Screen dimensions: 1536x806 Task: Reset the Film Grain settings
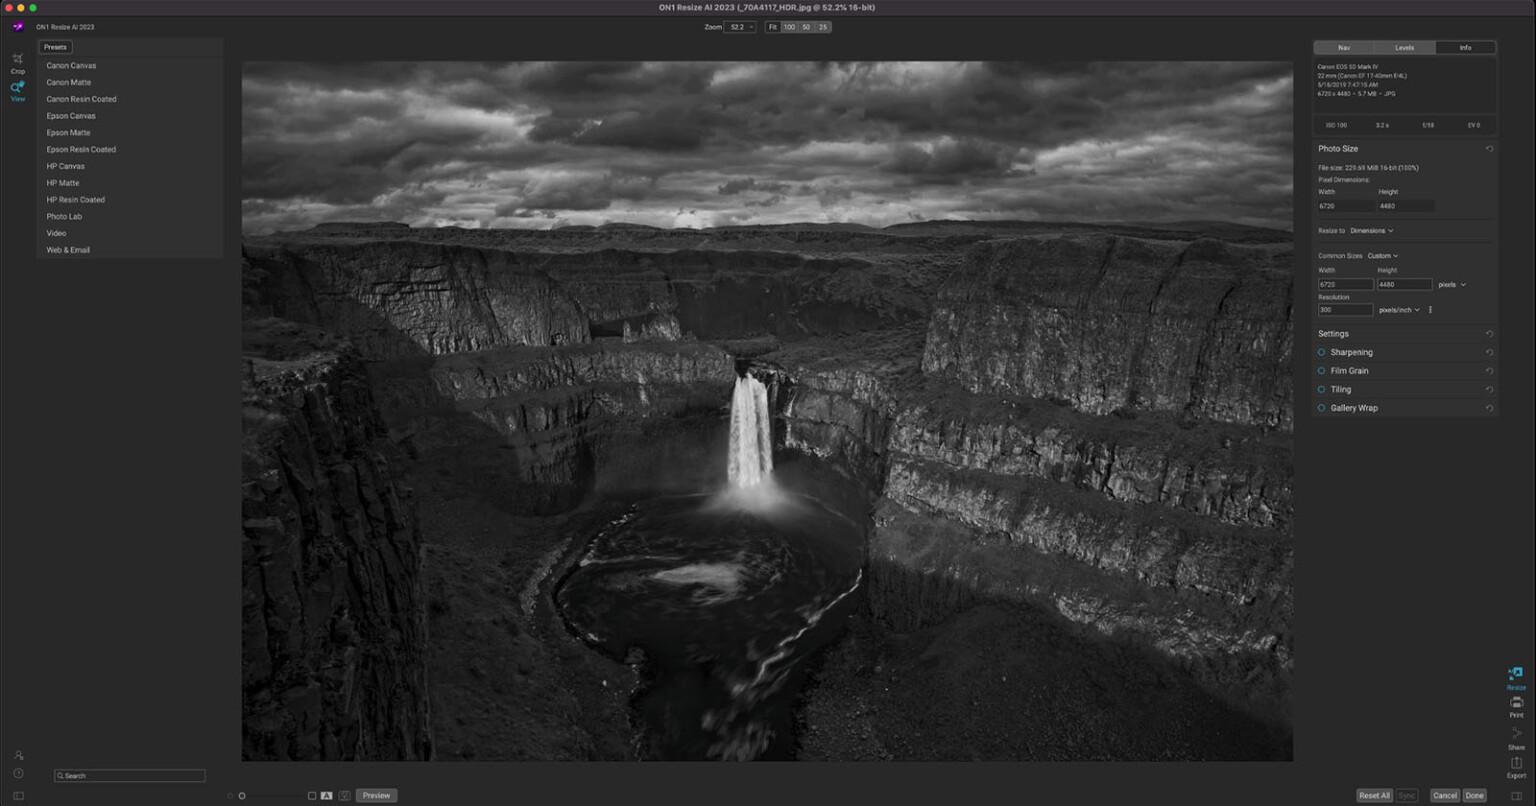point(1489,370)
